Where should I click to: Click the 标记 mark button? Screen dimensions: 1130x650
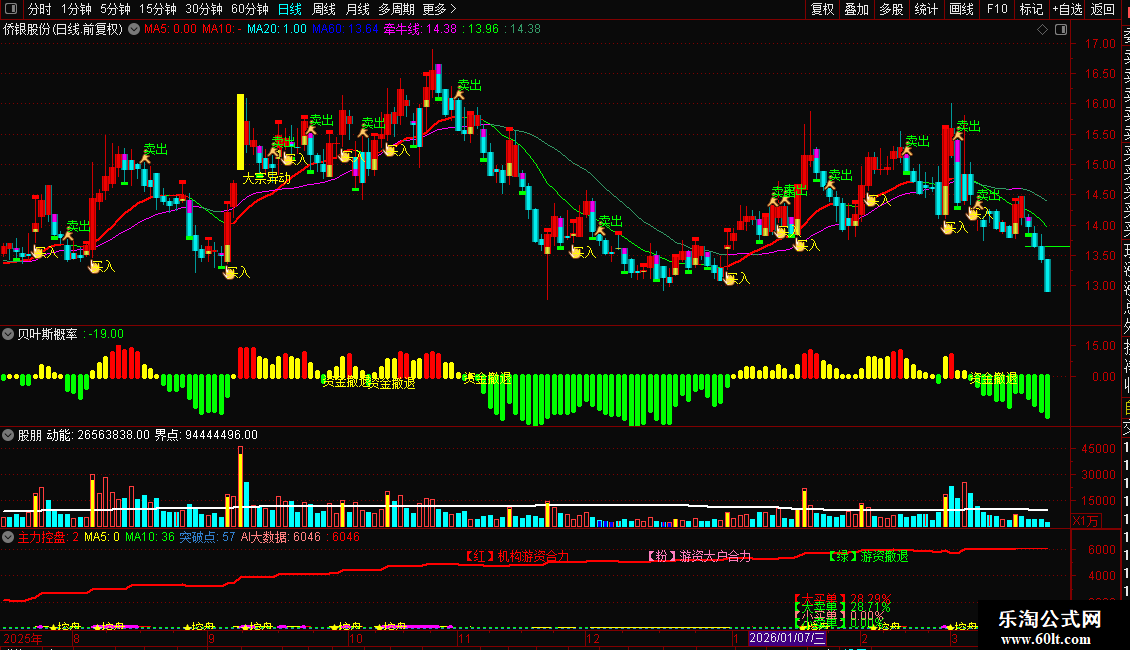[x=1031, y=9]
